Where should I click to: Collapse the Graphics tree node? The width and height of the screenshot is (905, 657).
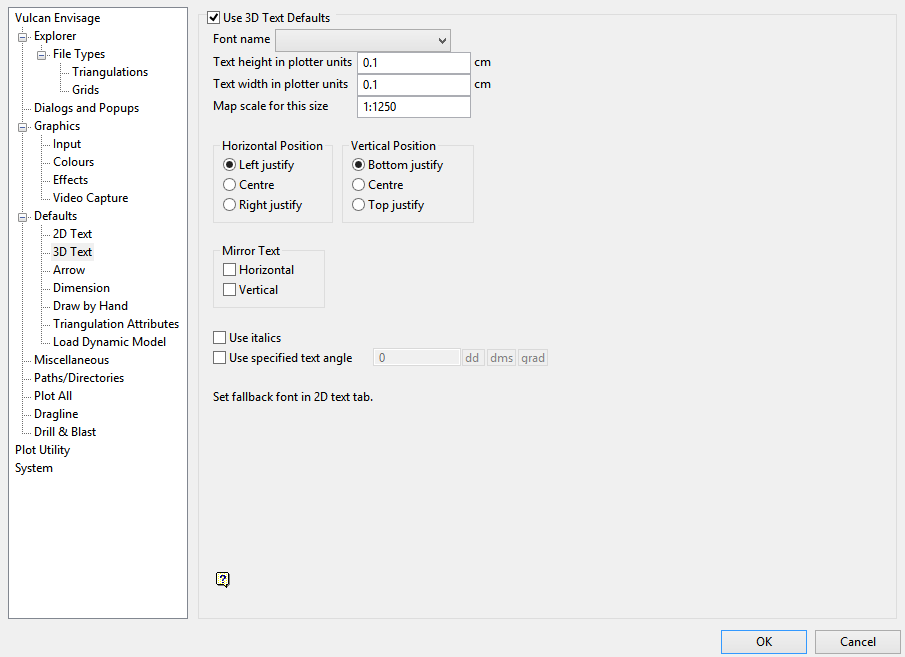(x=23, y=127)
